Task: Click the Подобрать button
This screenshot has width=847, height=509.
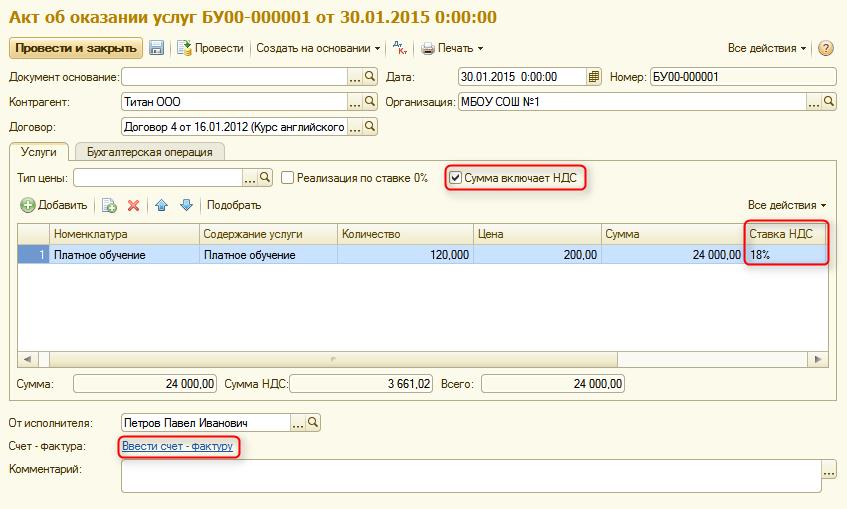Action: 234,205
